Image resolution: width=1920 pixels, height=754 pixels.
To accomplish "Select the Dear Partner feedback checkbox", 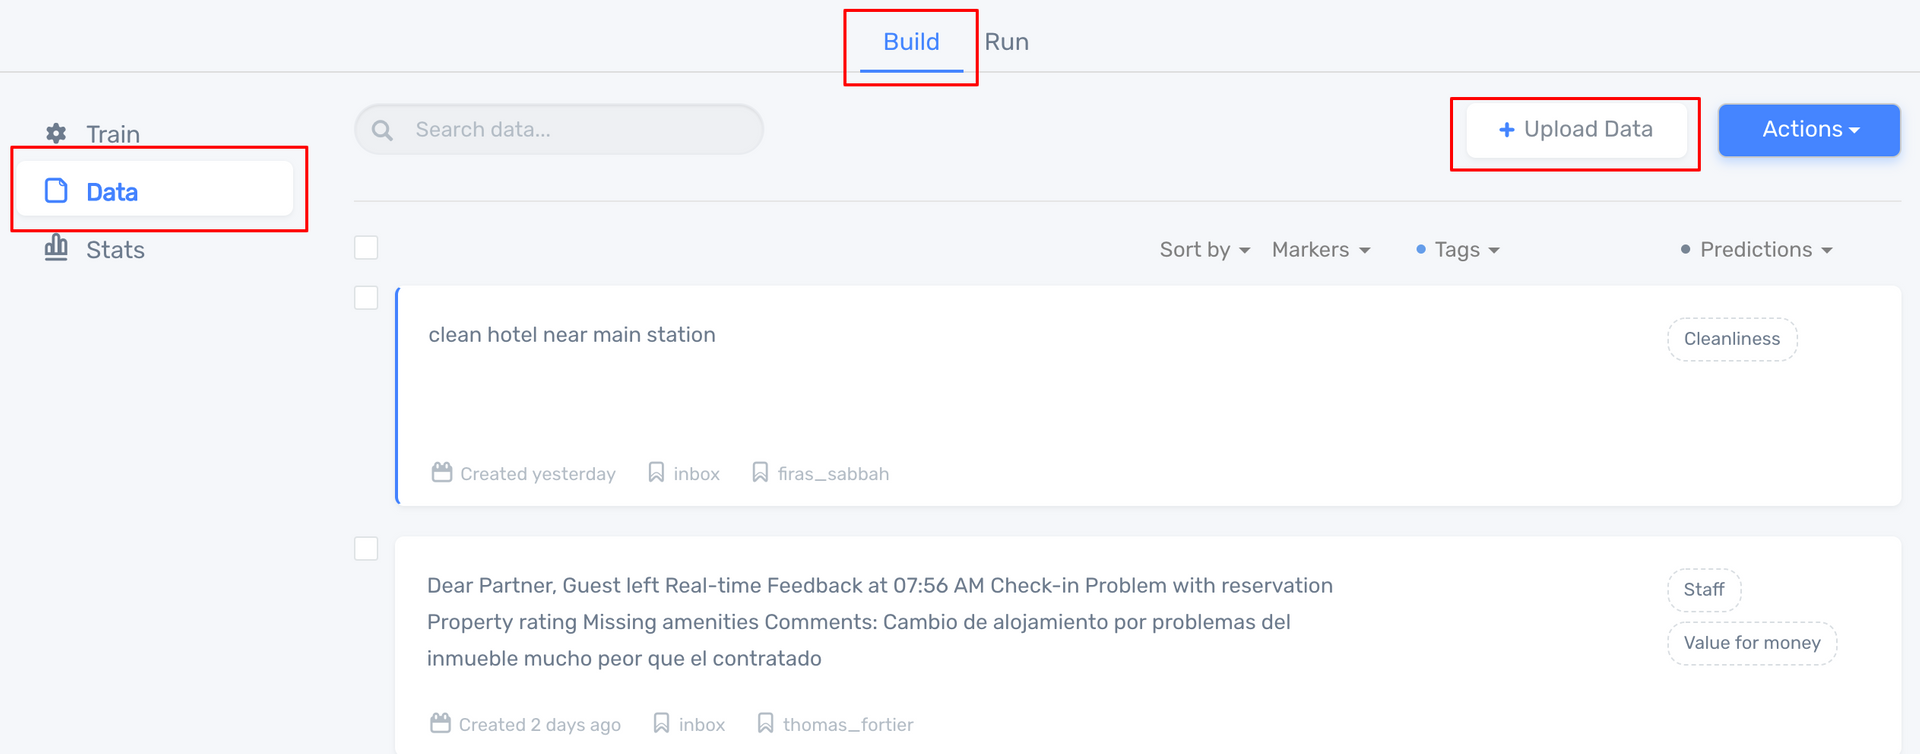I will point(366,549).
